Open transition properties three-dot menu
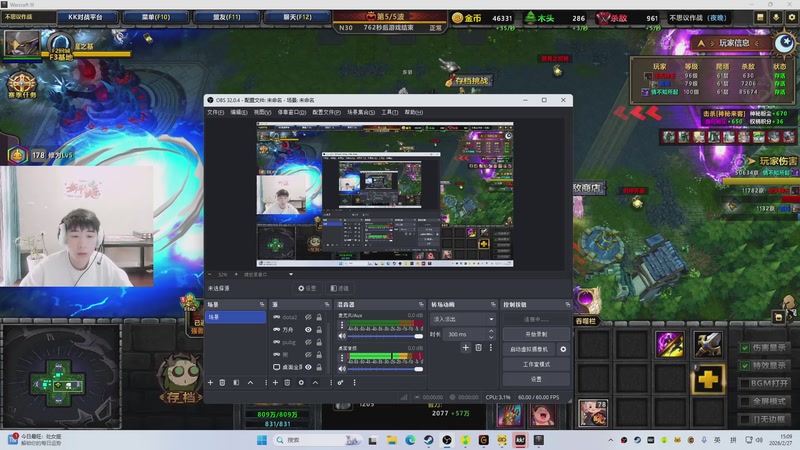 pos(491,347)
